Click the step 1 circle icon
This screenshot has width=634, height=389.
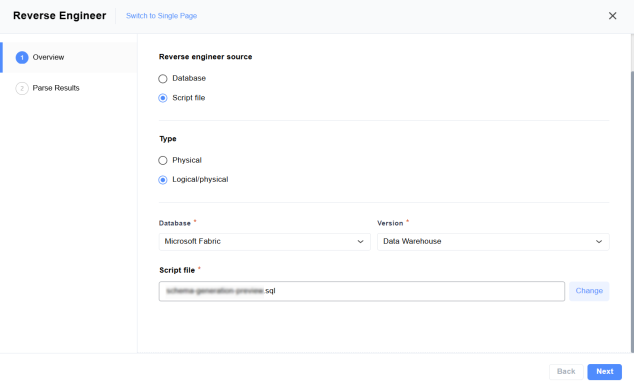click(22, 57)
